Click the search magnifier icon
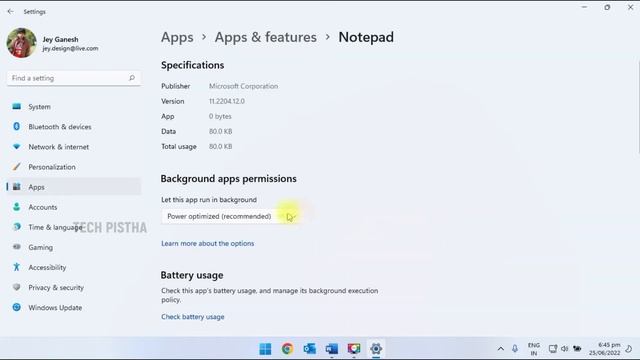This screenshot has width=640, height=360. 131,78
